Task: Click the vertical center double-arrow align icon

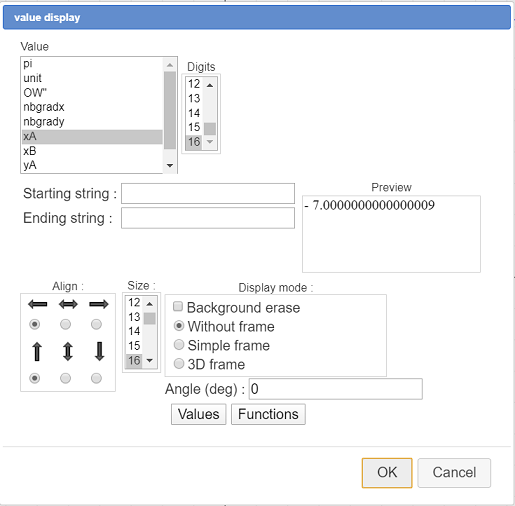Action: [68, 352]
